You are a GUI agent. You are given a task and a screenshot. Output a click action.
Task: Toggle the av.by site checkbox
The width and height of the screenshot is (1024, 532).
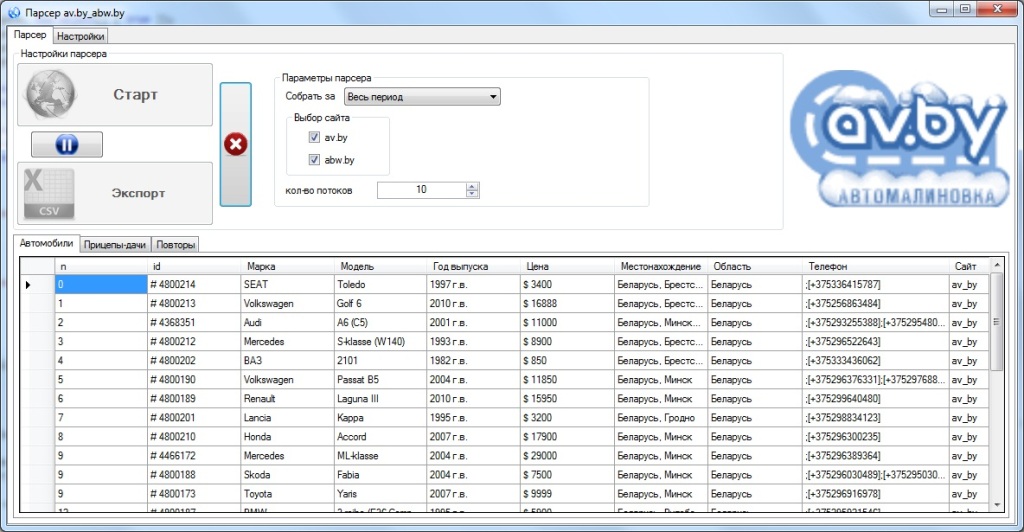[x=314, y=137]
